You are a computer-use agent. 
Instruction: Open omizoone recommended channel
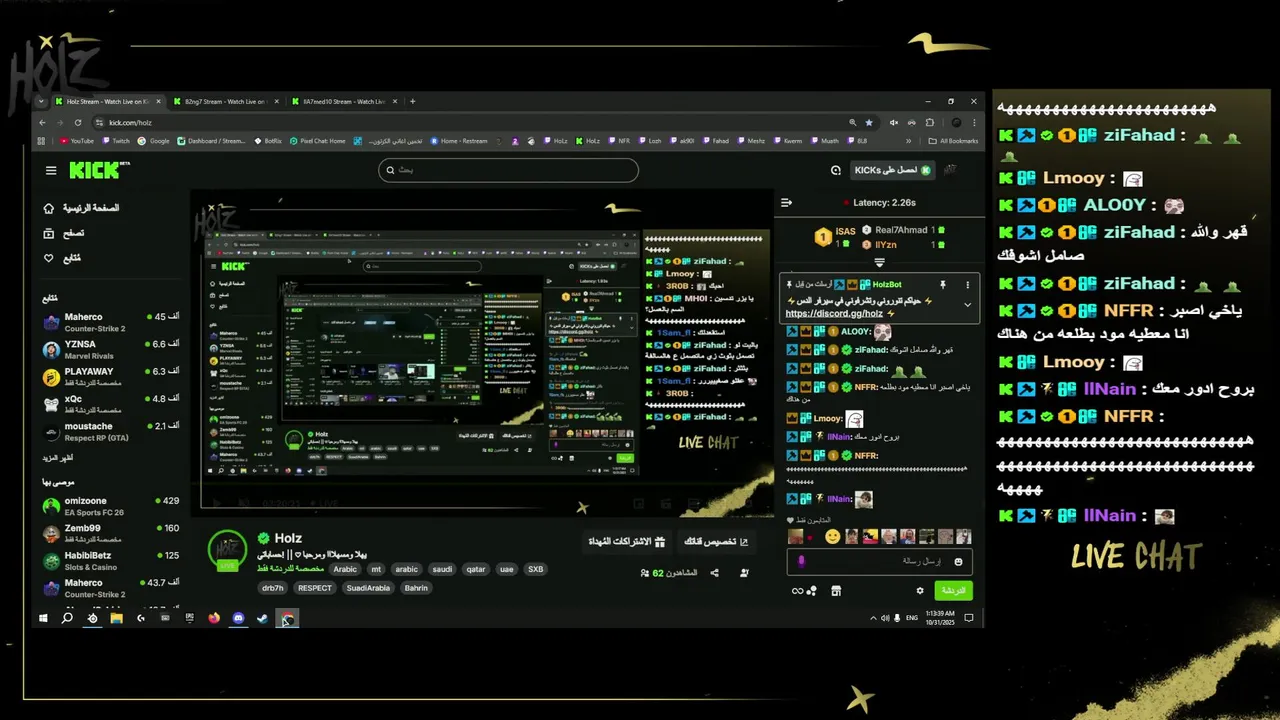pyautogui.click(x=110, y=506)
